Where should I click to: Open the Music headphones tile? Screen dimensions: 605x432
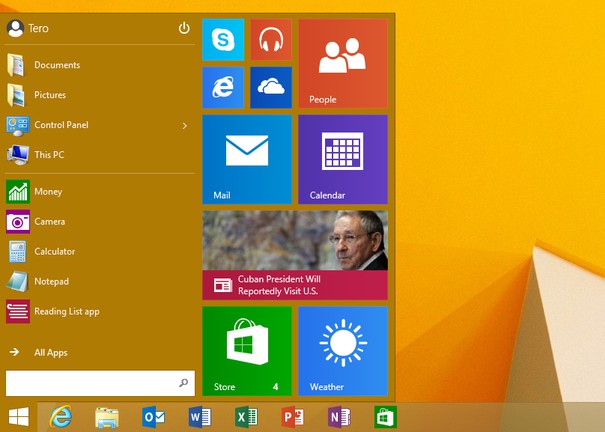271,40
